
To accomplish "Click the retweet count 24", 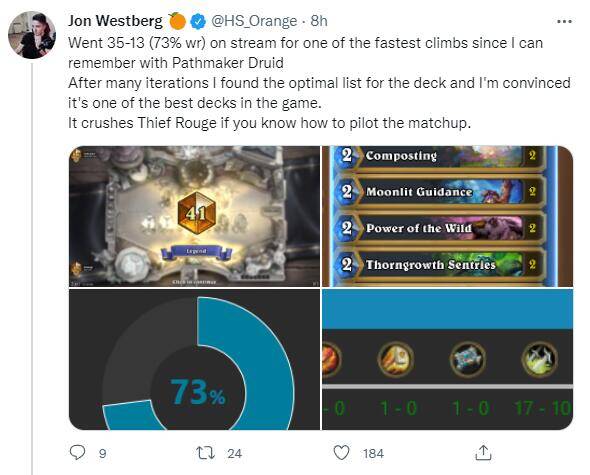I will point(234,453).
